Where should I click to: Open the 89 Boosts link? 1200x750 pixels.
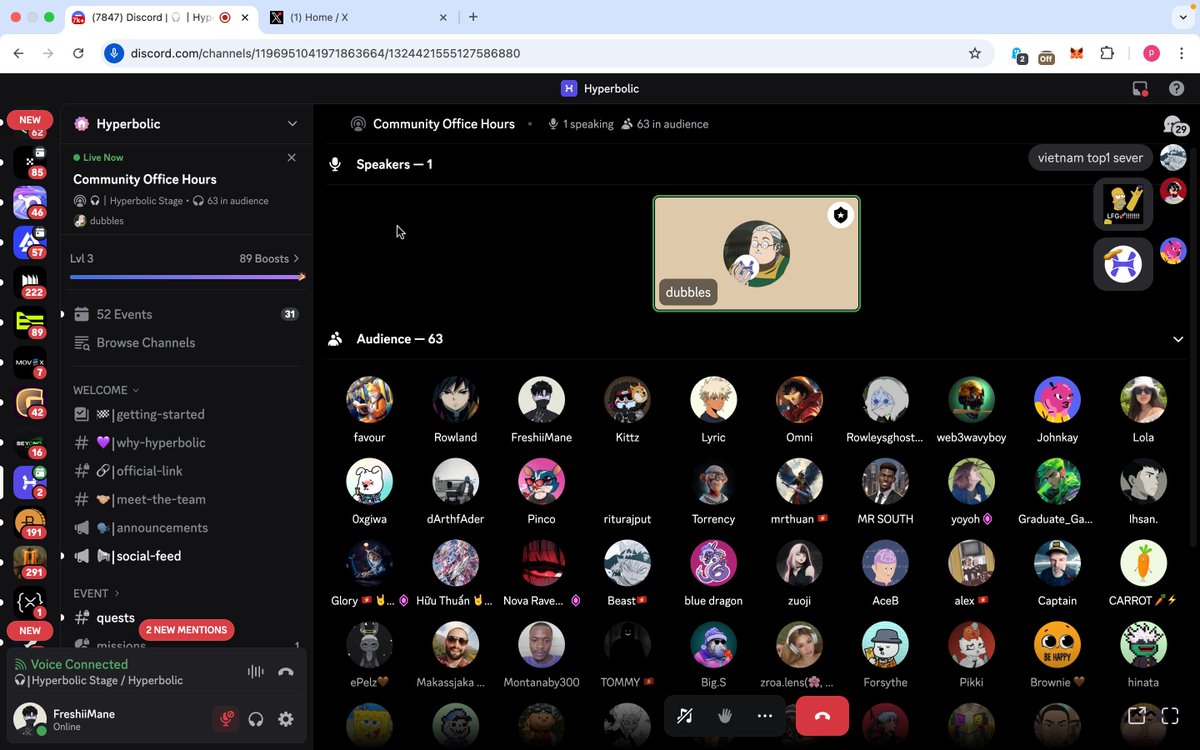point(269,258)
